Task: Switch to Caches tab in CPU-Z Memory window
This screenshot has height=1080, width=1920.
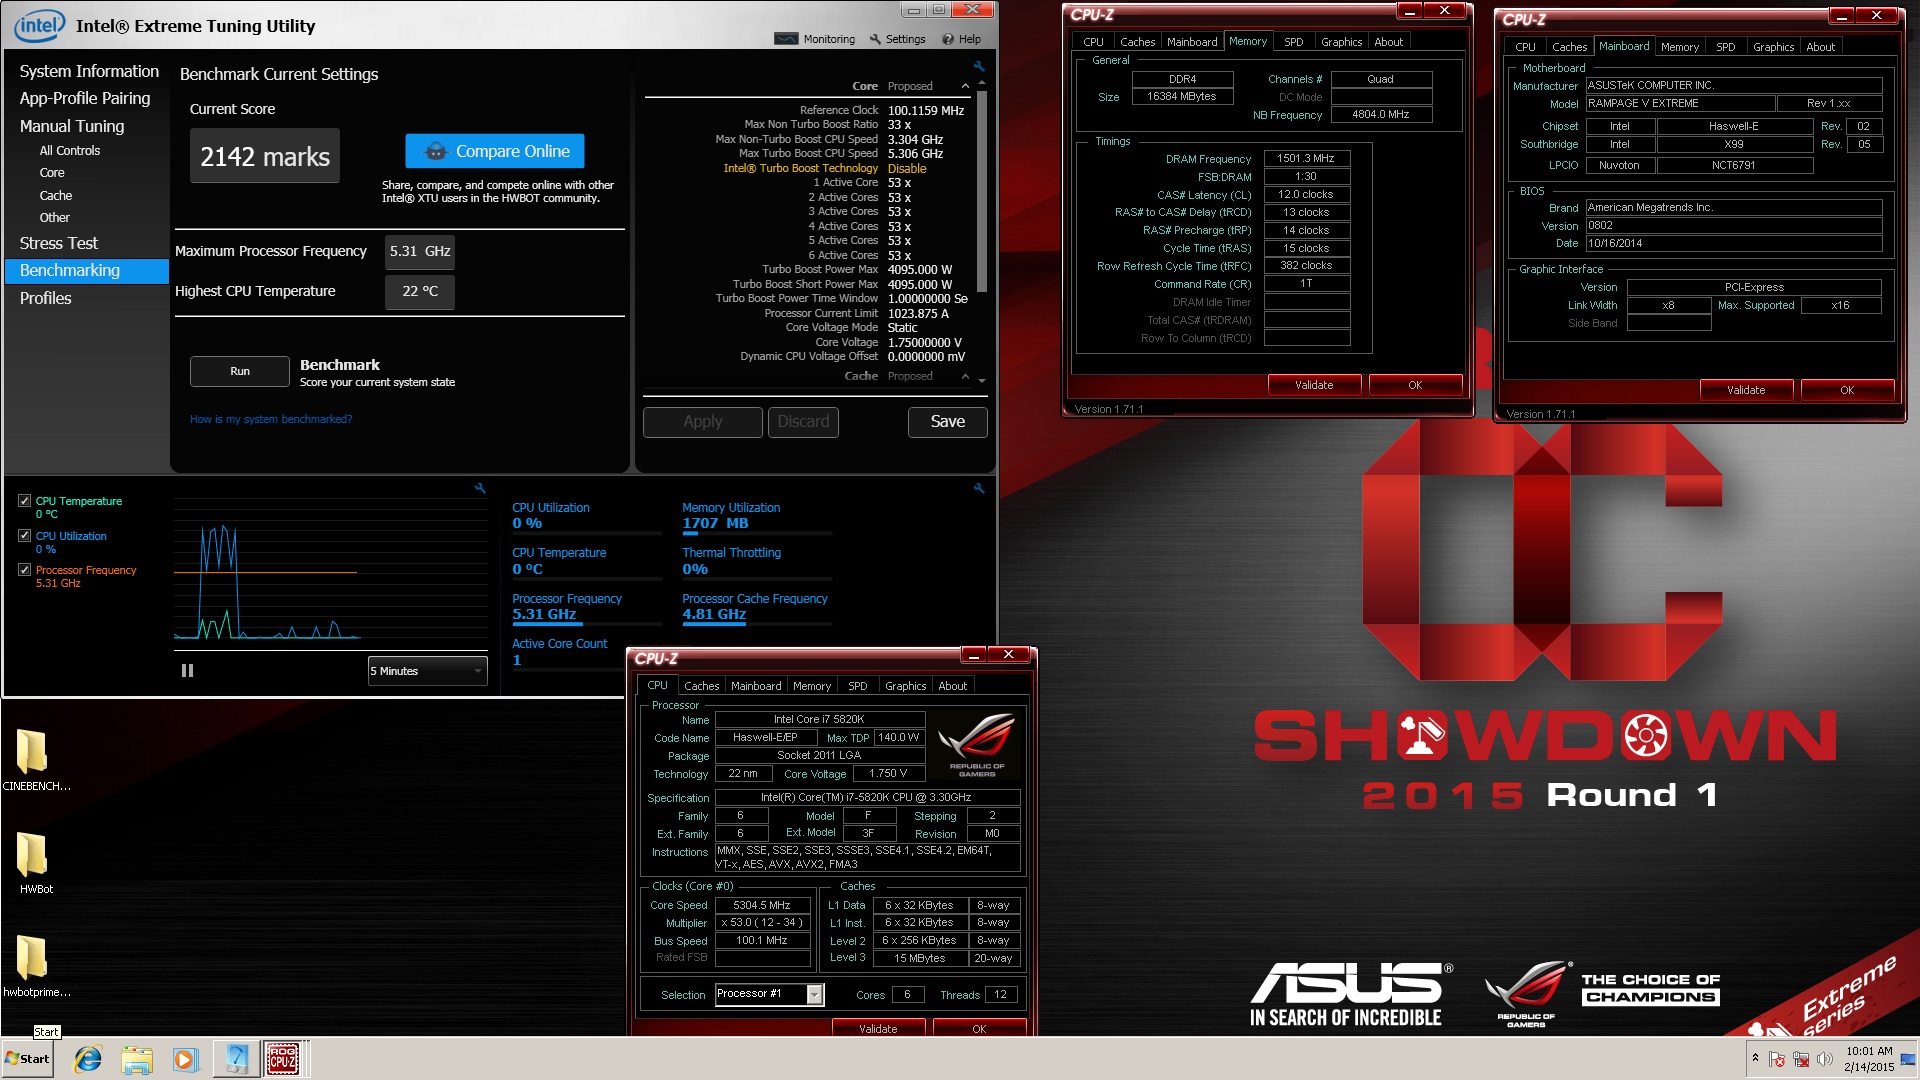Action: click(1137, 42)
